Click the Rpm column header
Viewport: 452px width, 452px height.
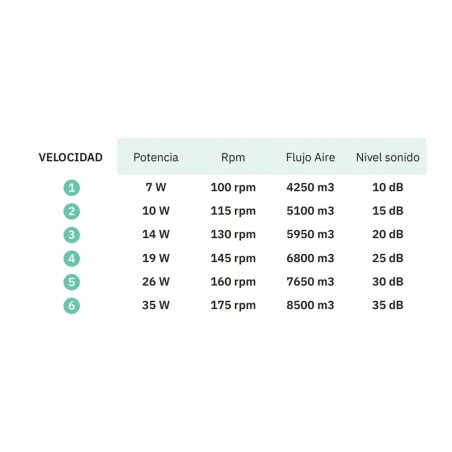(x=233, y=157)
